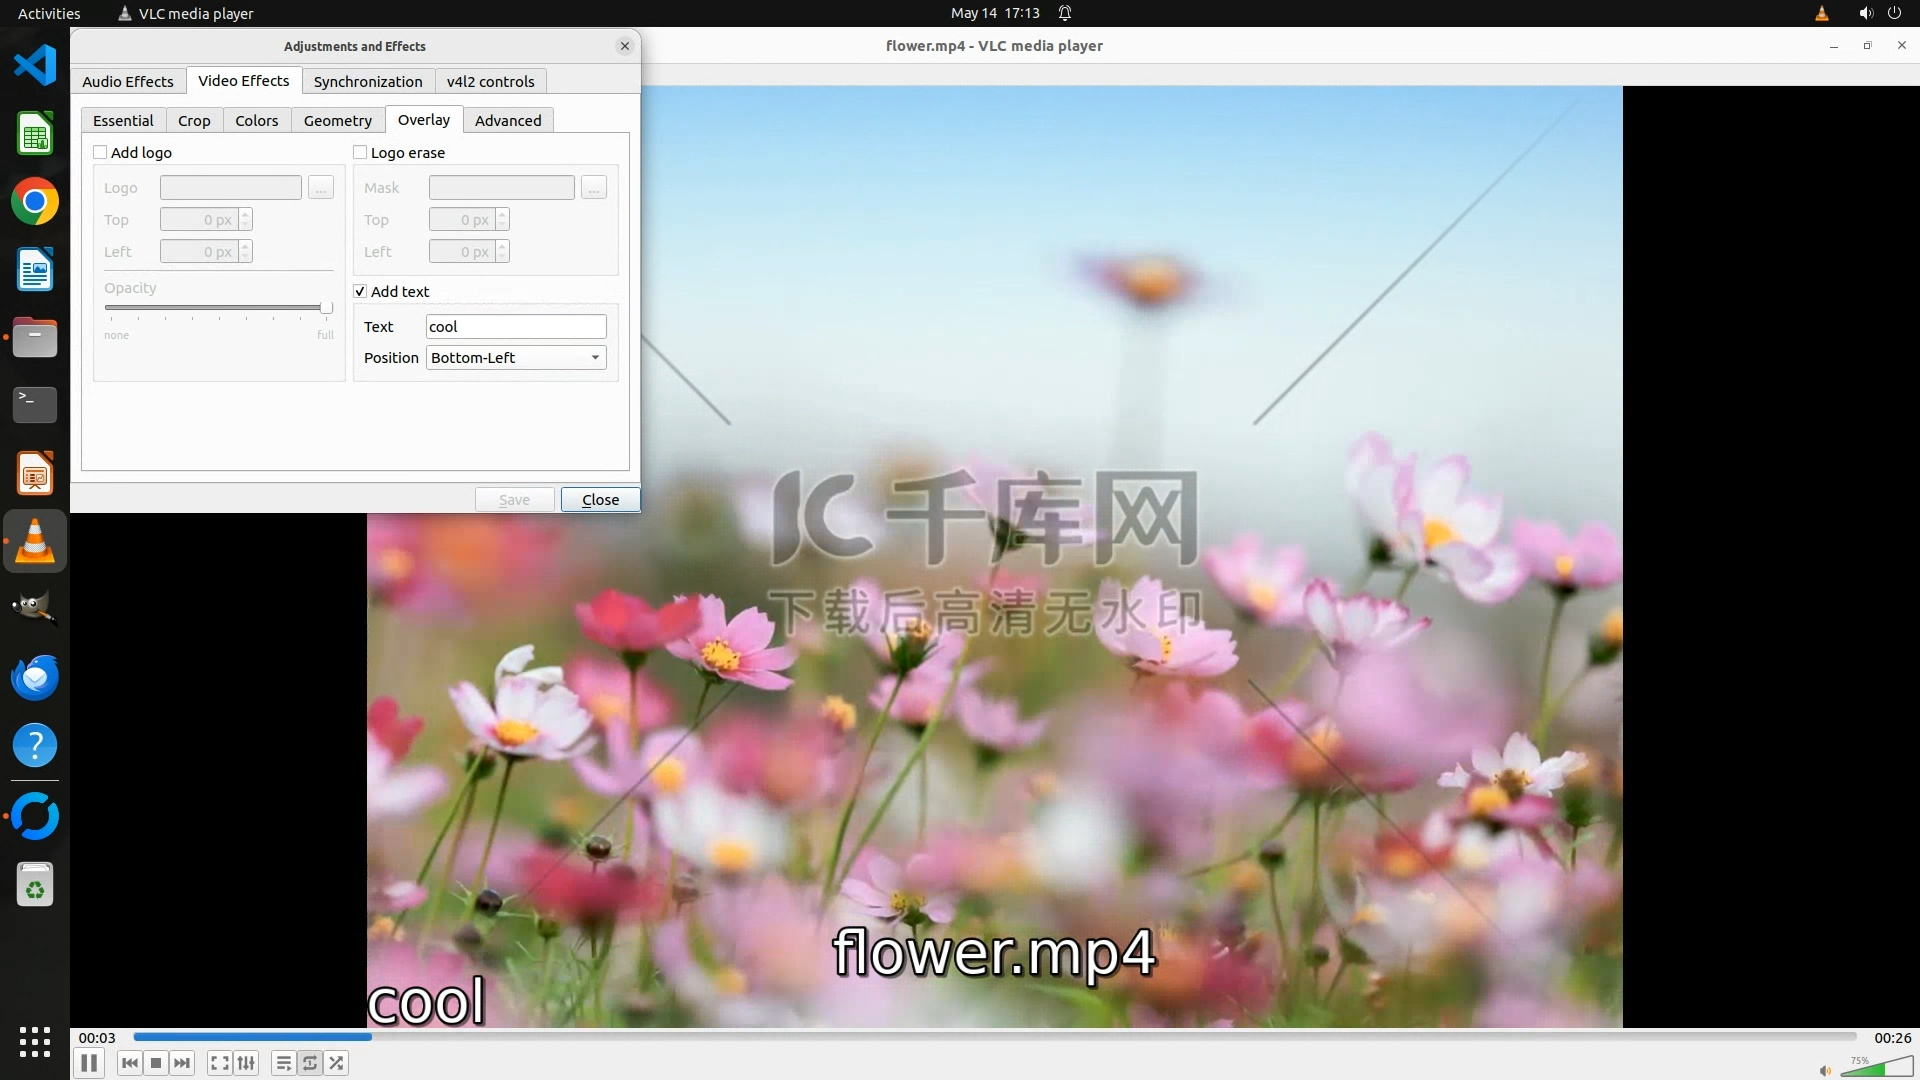Open the Position Bottom-Left dropdown

[516, 358]
